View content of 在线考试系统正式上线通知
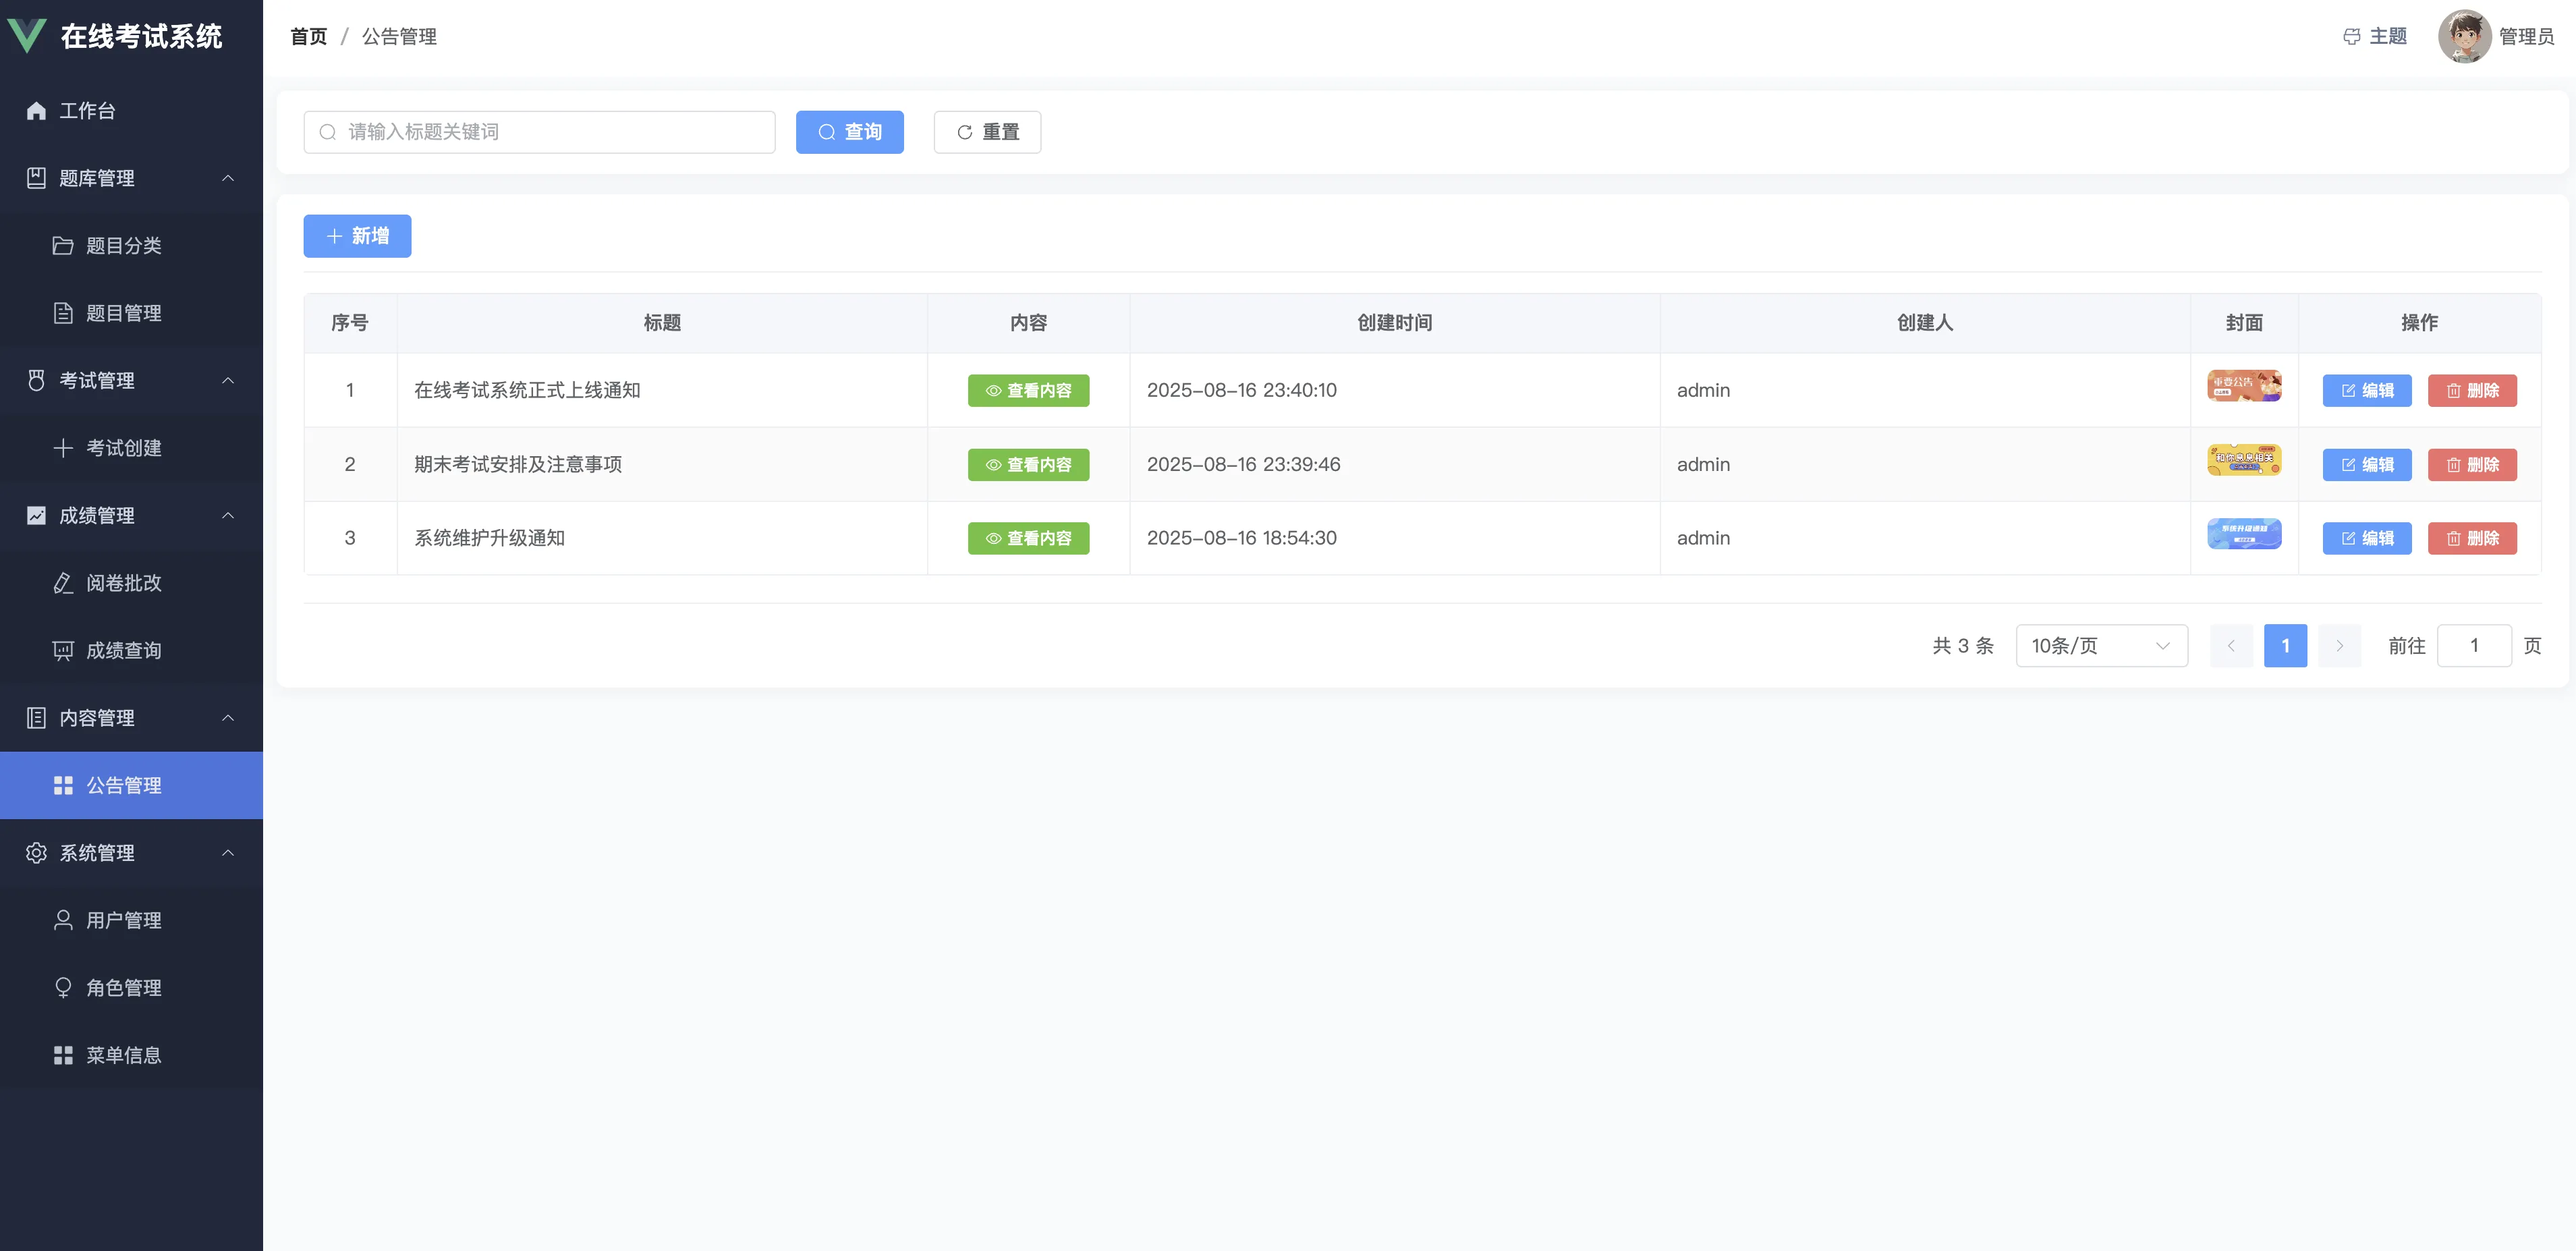The width and height of the screenshot is (2576, 1251). point(1028,391)
